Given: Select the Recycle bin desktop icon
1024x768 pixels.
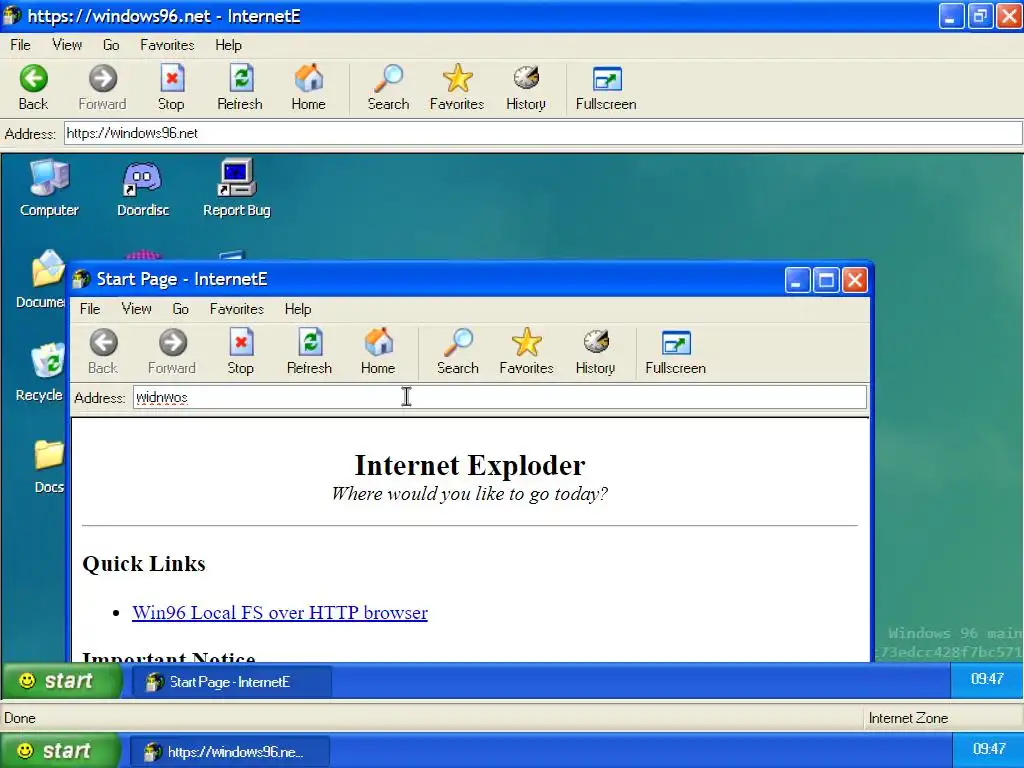Looking at the screenshot, I should [x=40, y=372].
